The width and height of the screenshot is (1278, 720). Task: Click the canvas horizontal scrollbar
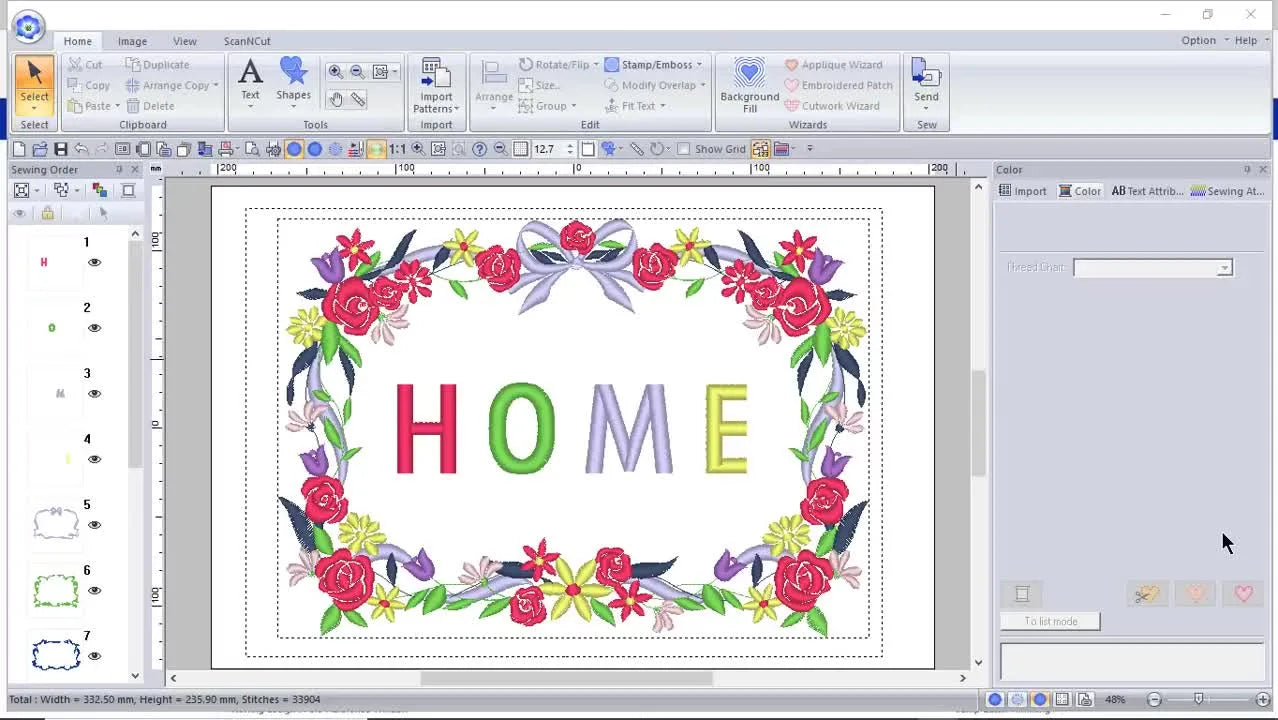[x=566, y=678]
